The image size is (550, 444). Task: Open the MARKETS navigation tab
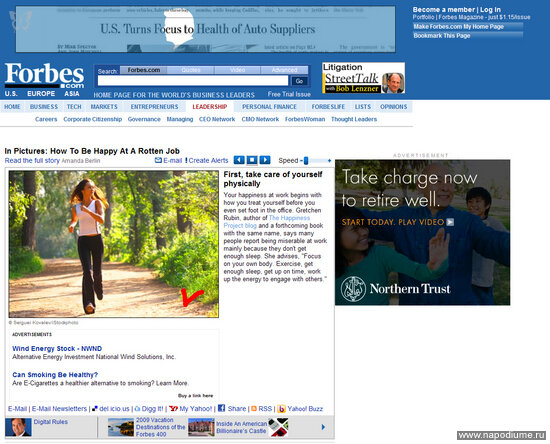pos(104,107)
